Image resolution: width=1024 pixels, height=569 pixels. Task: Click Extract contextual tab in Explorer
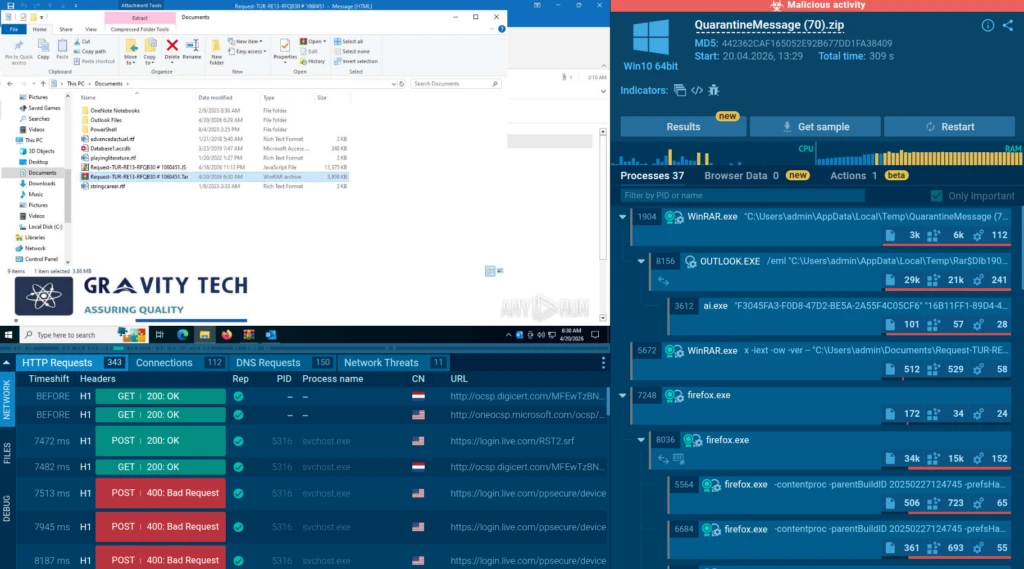point(140,18)
